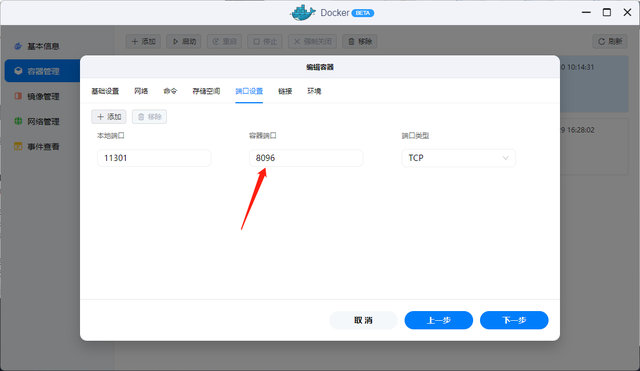This screenshot has height=371, width=640.
Task: Refresh the container list with 刷新
Action: pyautogui.click(x=610, y=41)
